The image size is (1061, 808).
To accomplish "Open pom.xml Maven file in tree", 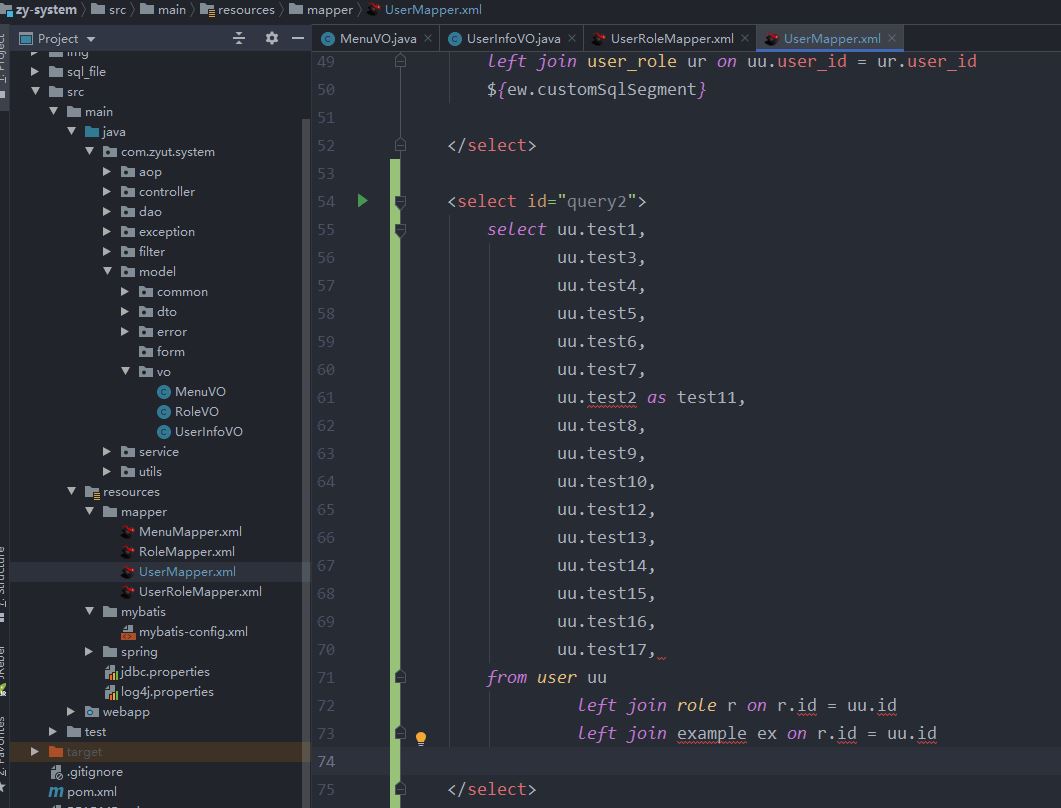I will (91, 791).
